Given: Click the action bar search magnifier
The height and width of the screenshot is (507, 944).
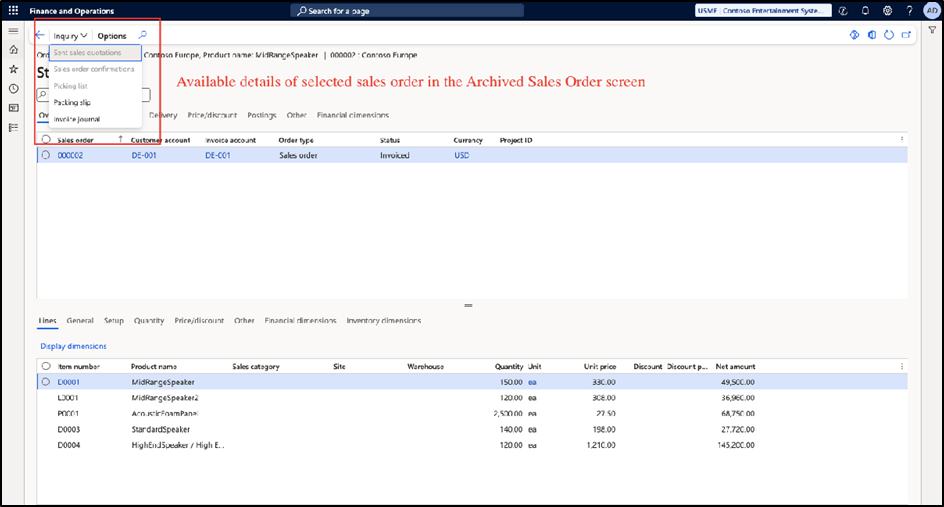Looking at the screenshot, I should [143, 35].
